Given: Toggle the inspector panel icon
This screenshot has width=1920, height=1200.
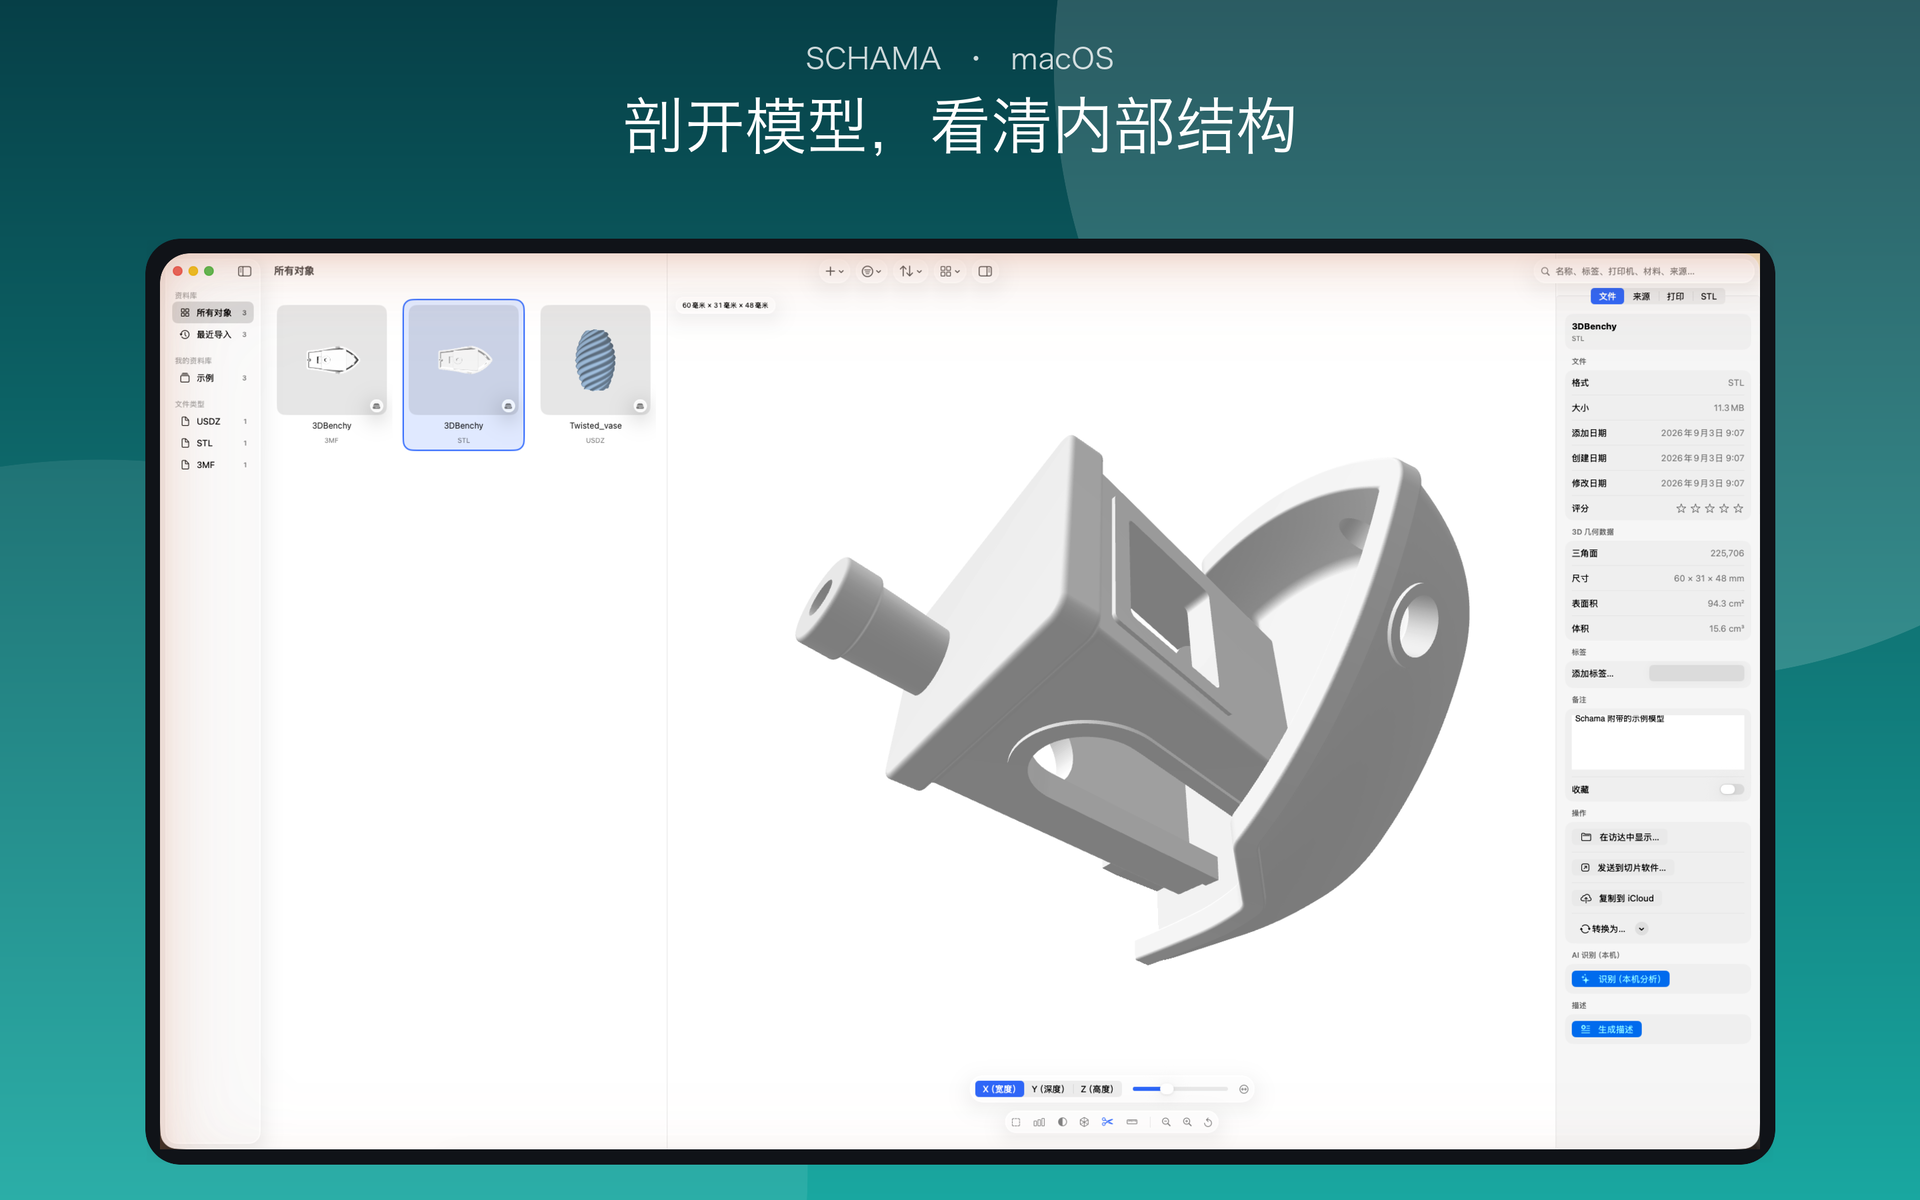Looking at the screenshot, I should click(x=985, y=271).
